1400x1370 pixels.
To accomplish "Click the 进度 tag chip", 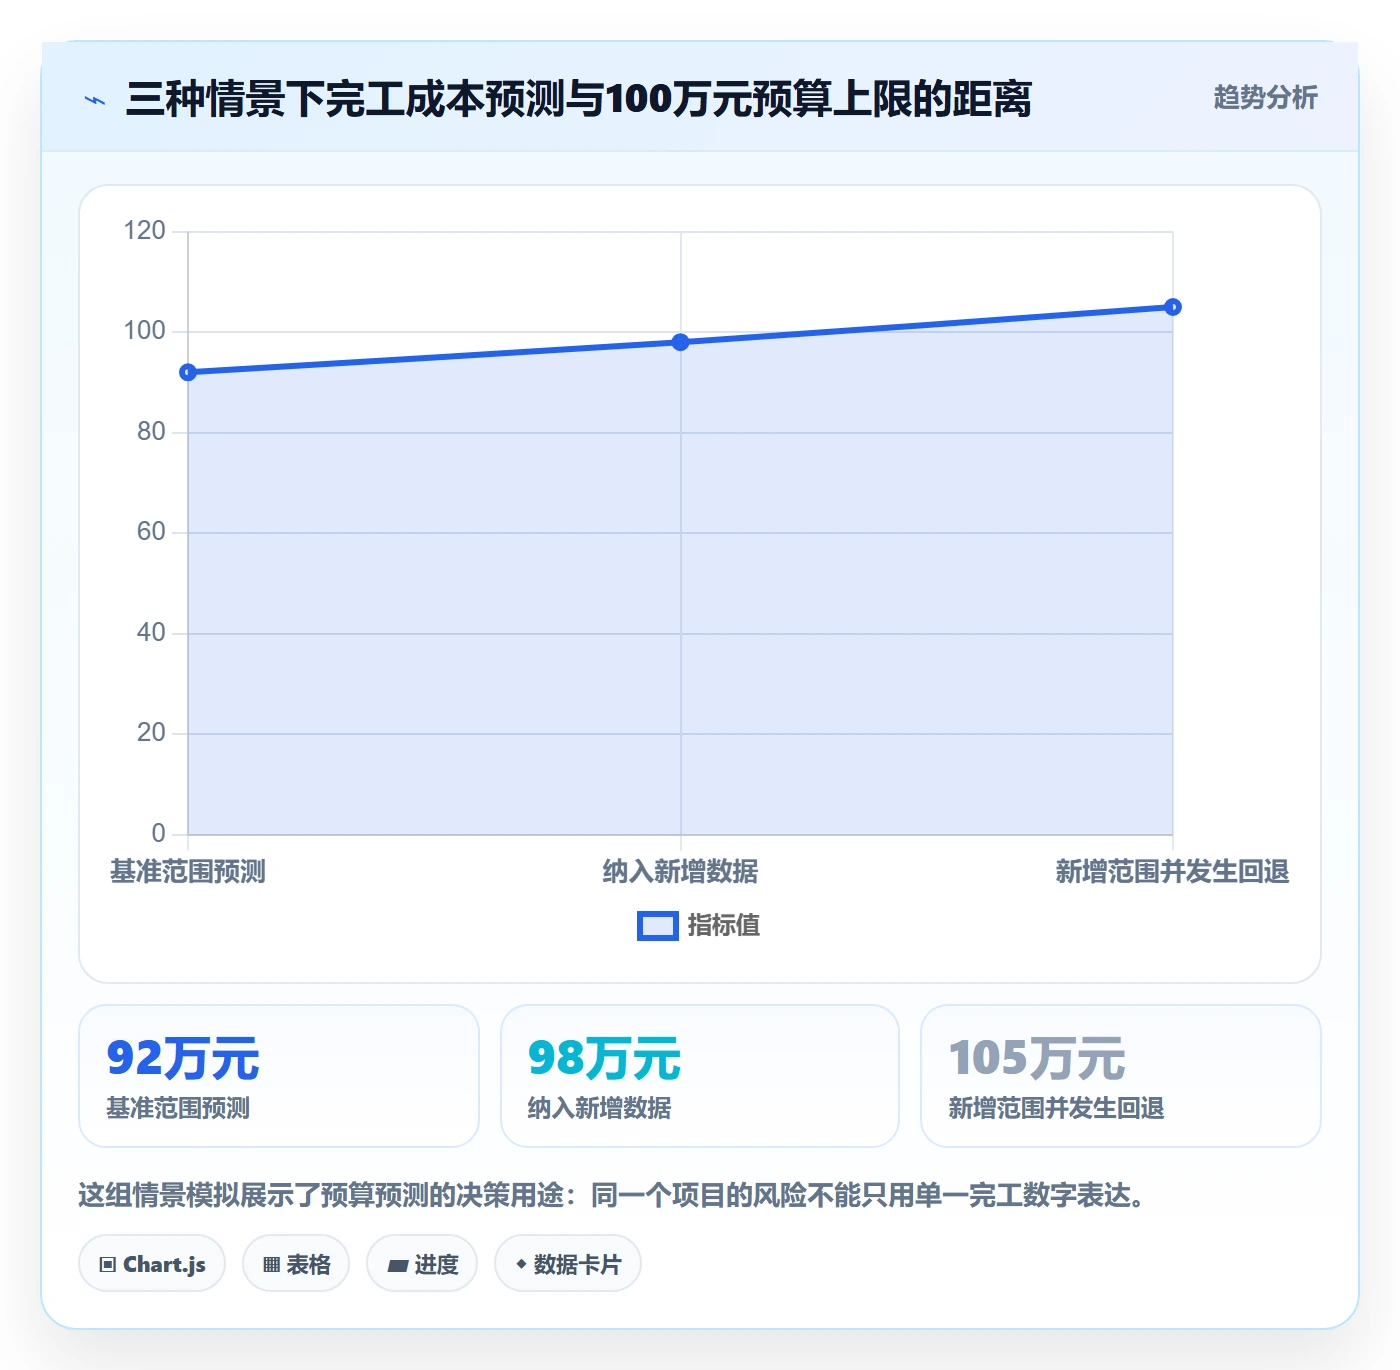I will [422, 1264].
